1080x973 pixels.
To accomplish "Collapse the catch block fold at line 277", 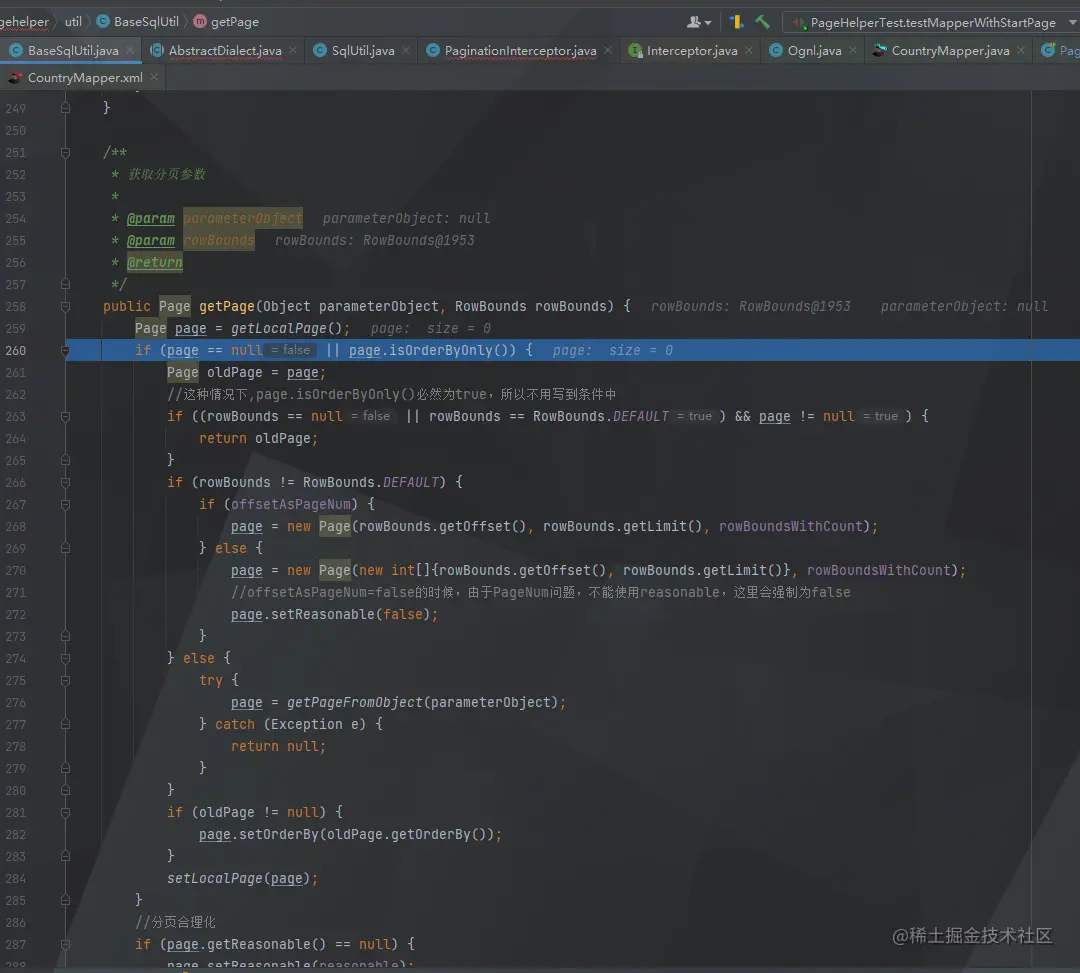I will (x=65, y=724).
